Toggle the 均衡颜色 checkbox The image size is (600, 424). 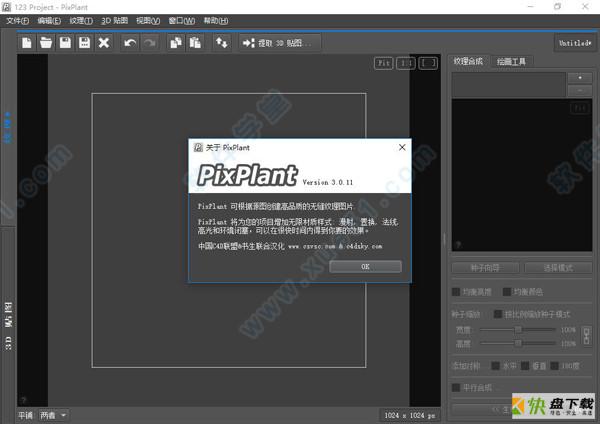click(507, 292)
